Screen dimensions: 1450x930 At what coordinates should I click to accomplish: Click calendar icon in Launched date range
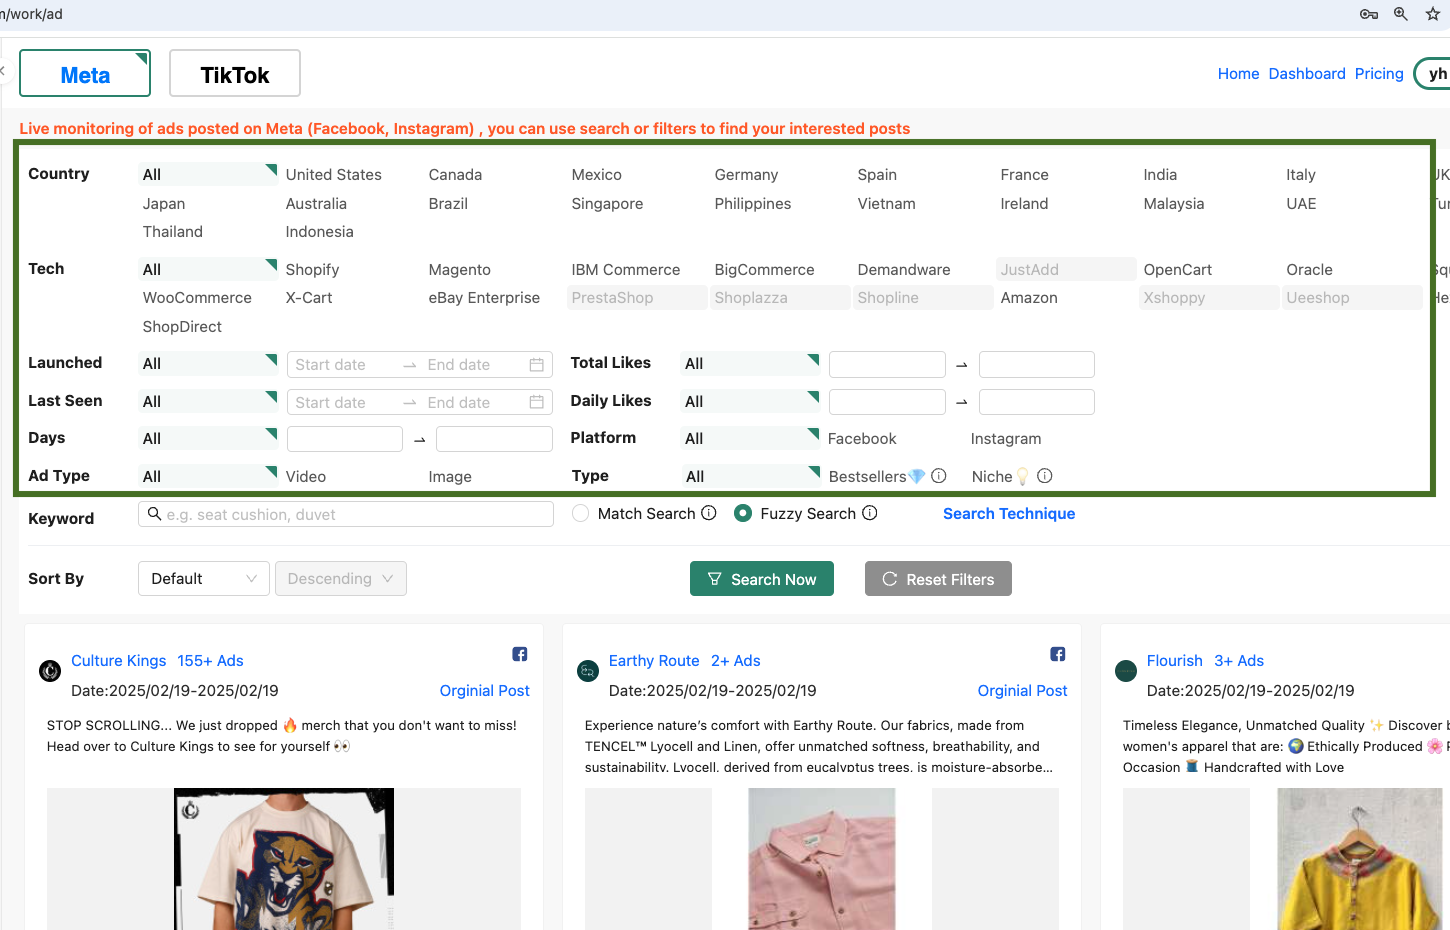point(536,365)
